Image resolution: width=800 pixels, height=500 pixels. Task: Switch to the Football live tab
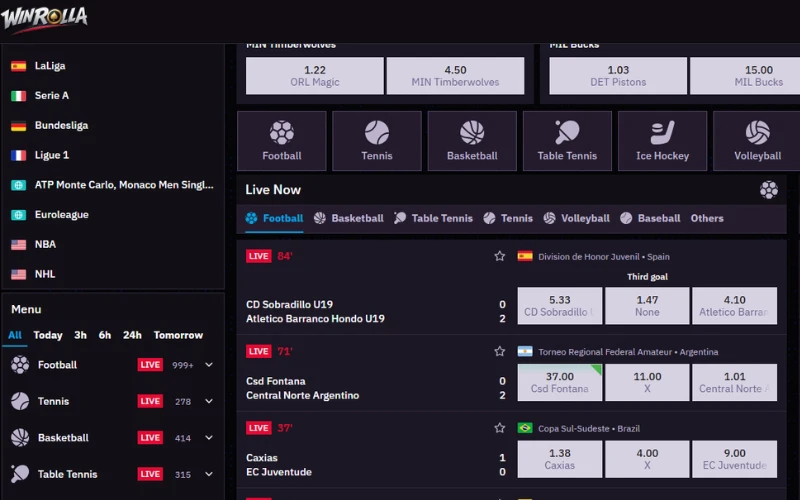click(274, 218)
